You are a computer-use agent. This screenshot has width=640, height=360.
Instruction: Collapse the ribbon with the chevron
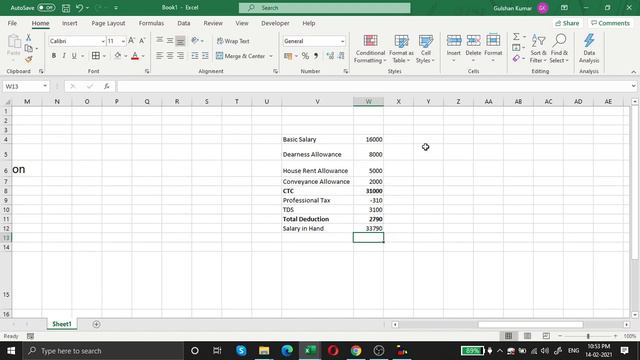pos(633,72)
